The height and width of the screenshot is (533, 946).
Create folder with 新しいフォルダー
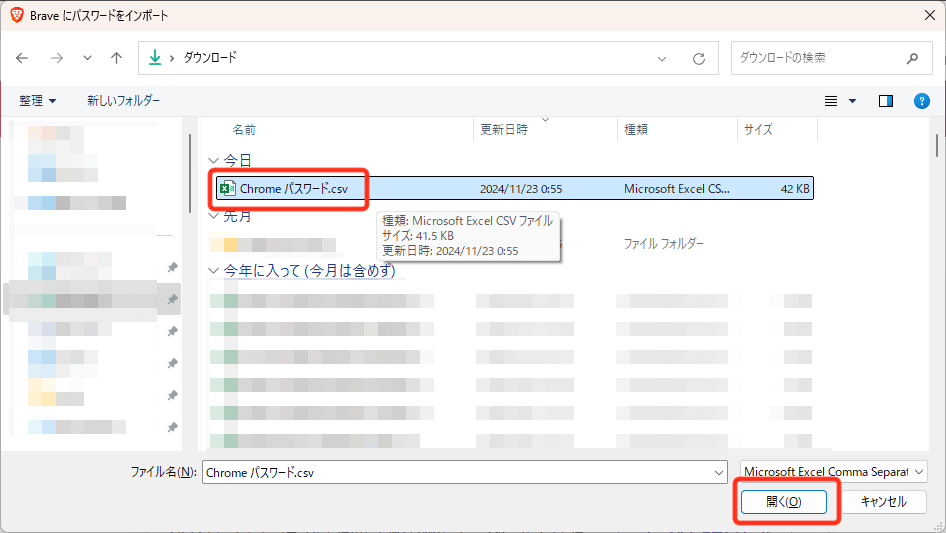[123, 101]
